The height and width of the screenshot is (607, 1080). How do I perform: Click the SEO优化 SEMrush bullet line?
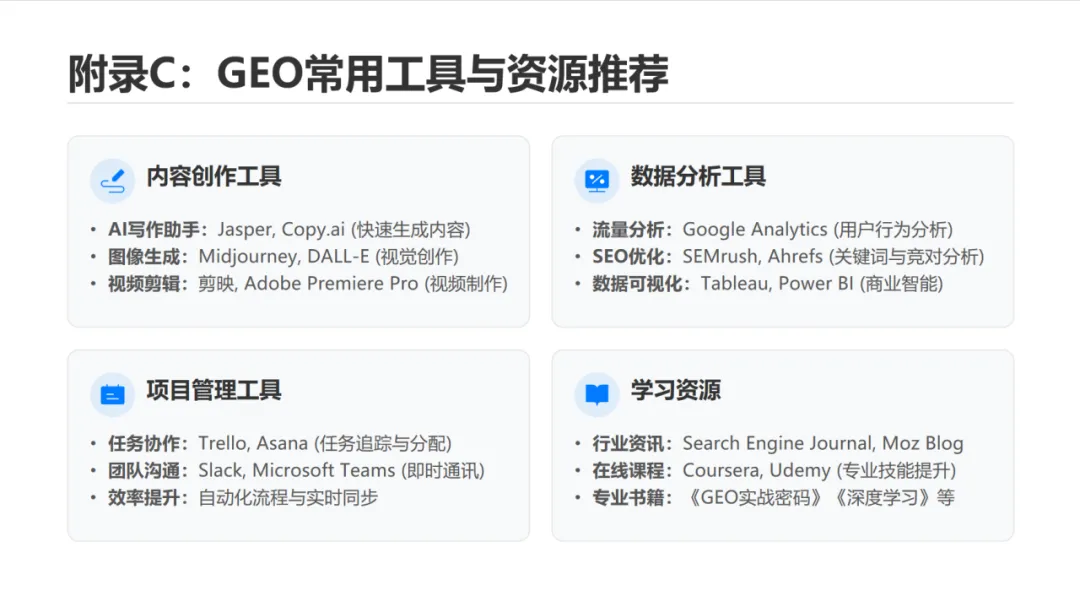(x=788, y=257)
